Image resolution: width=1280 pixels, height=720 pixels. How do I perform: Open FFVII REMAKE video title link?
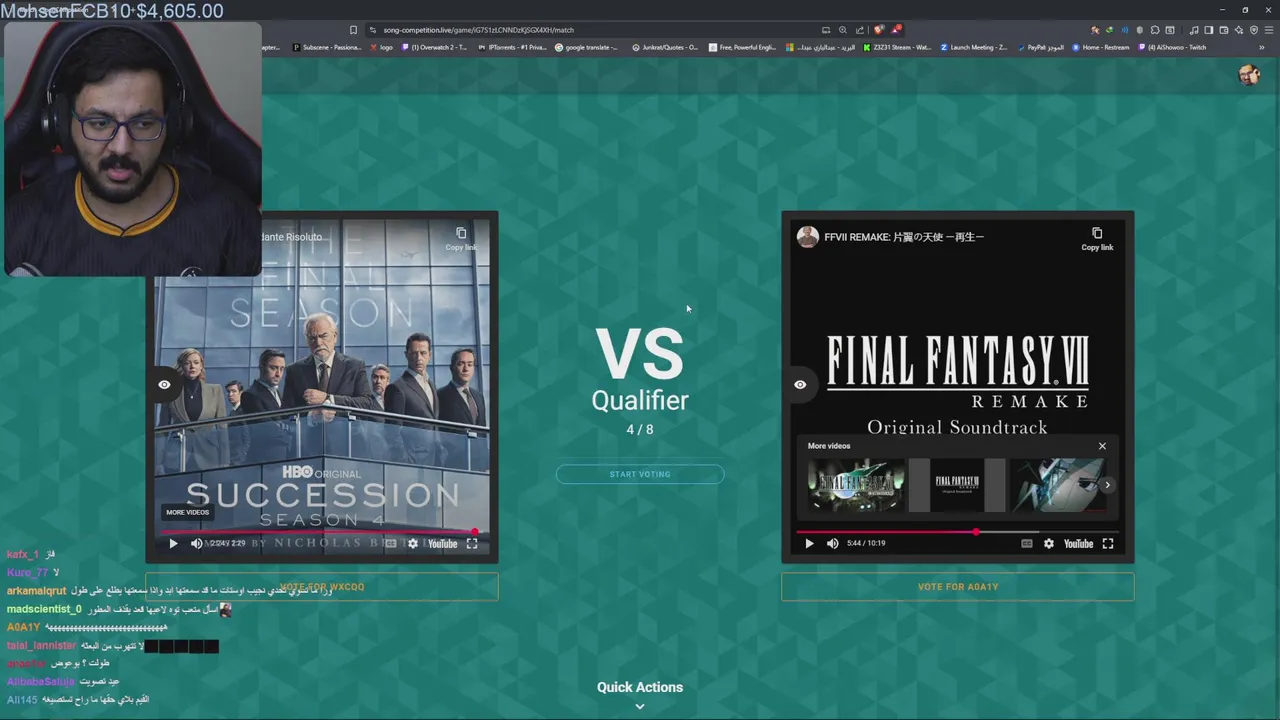coord(904,237)
